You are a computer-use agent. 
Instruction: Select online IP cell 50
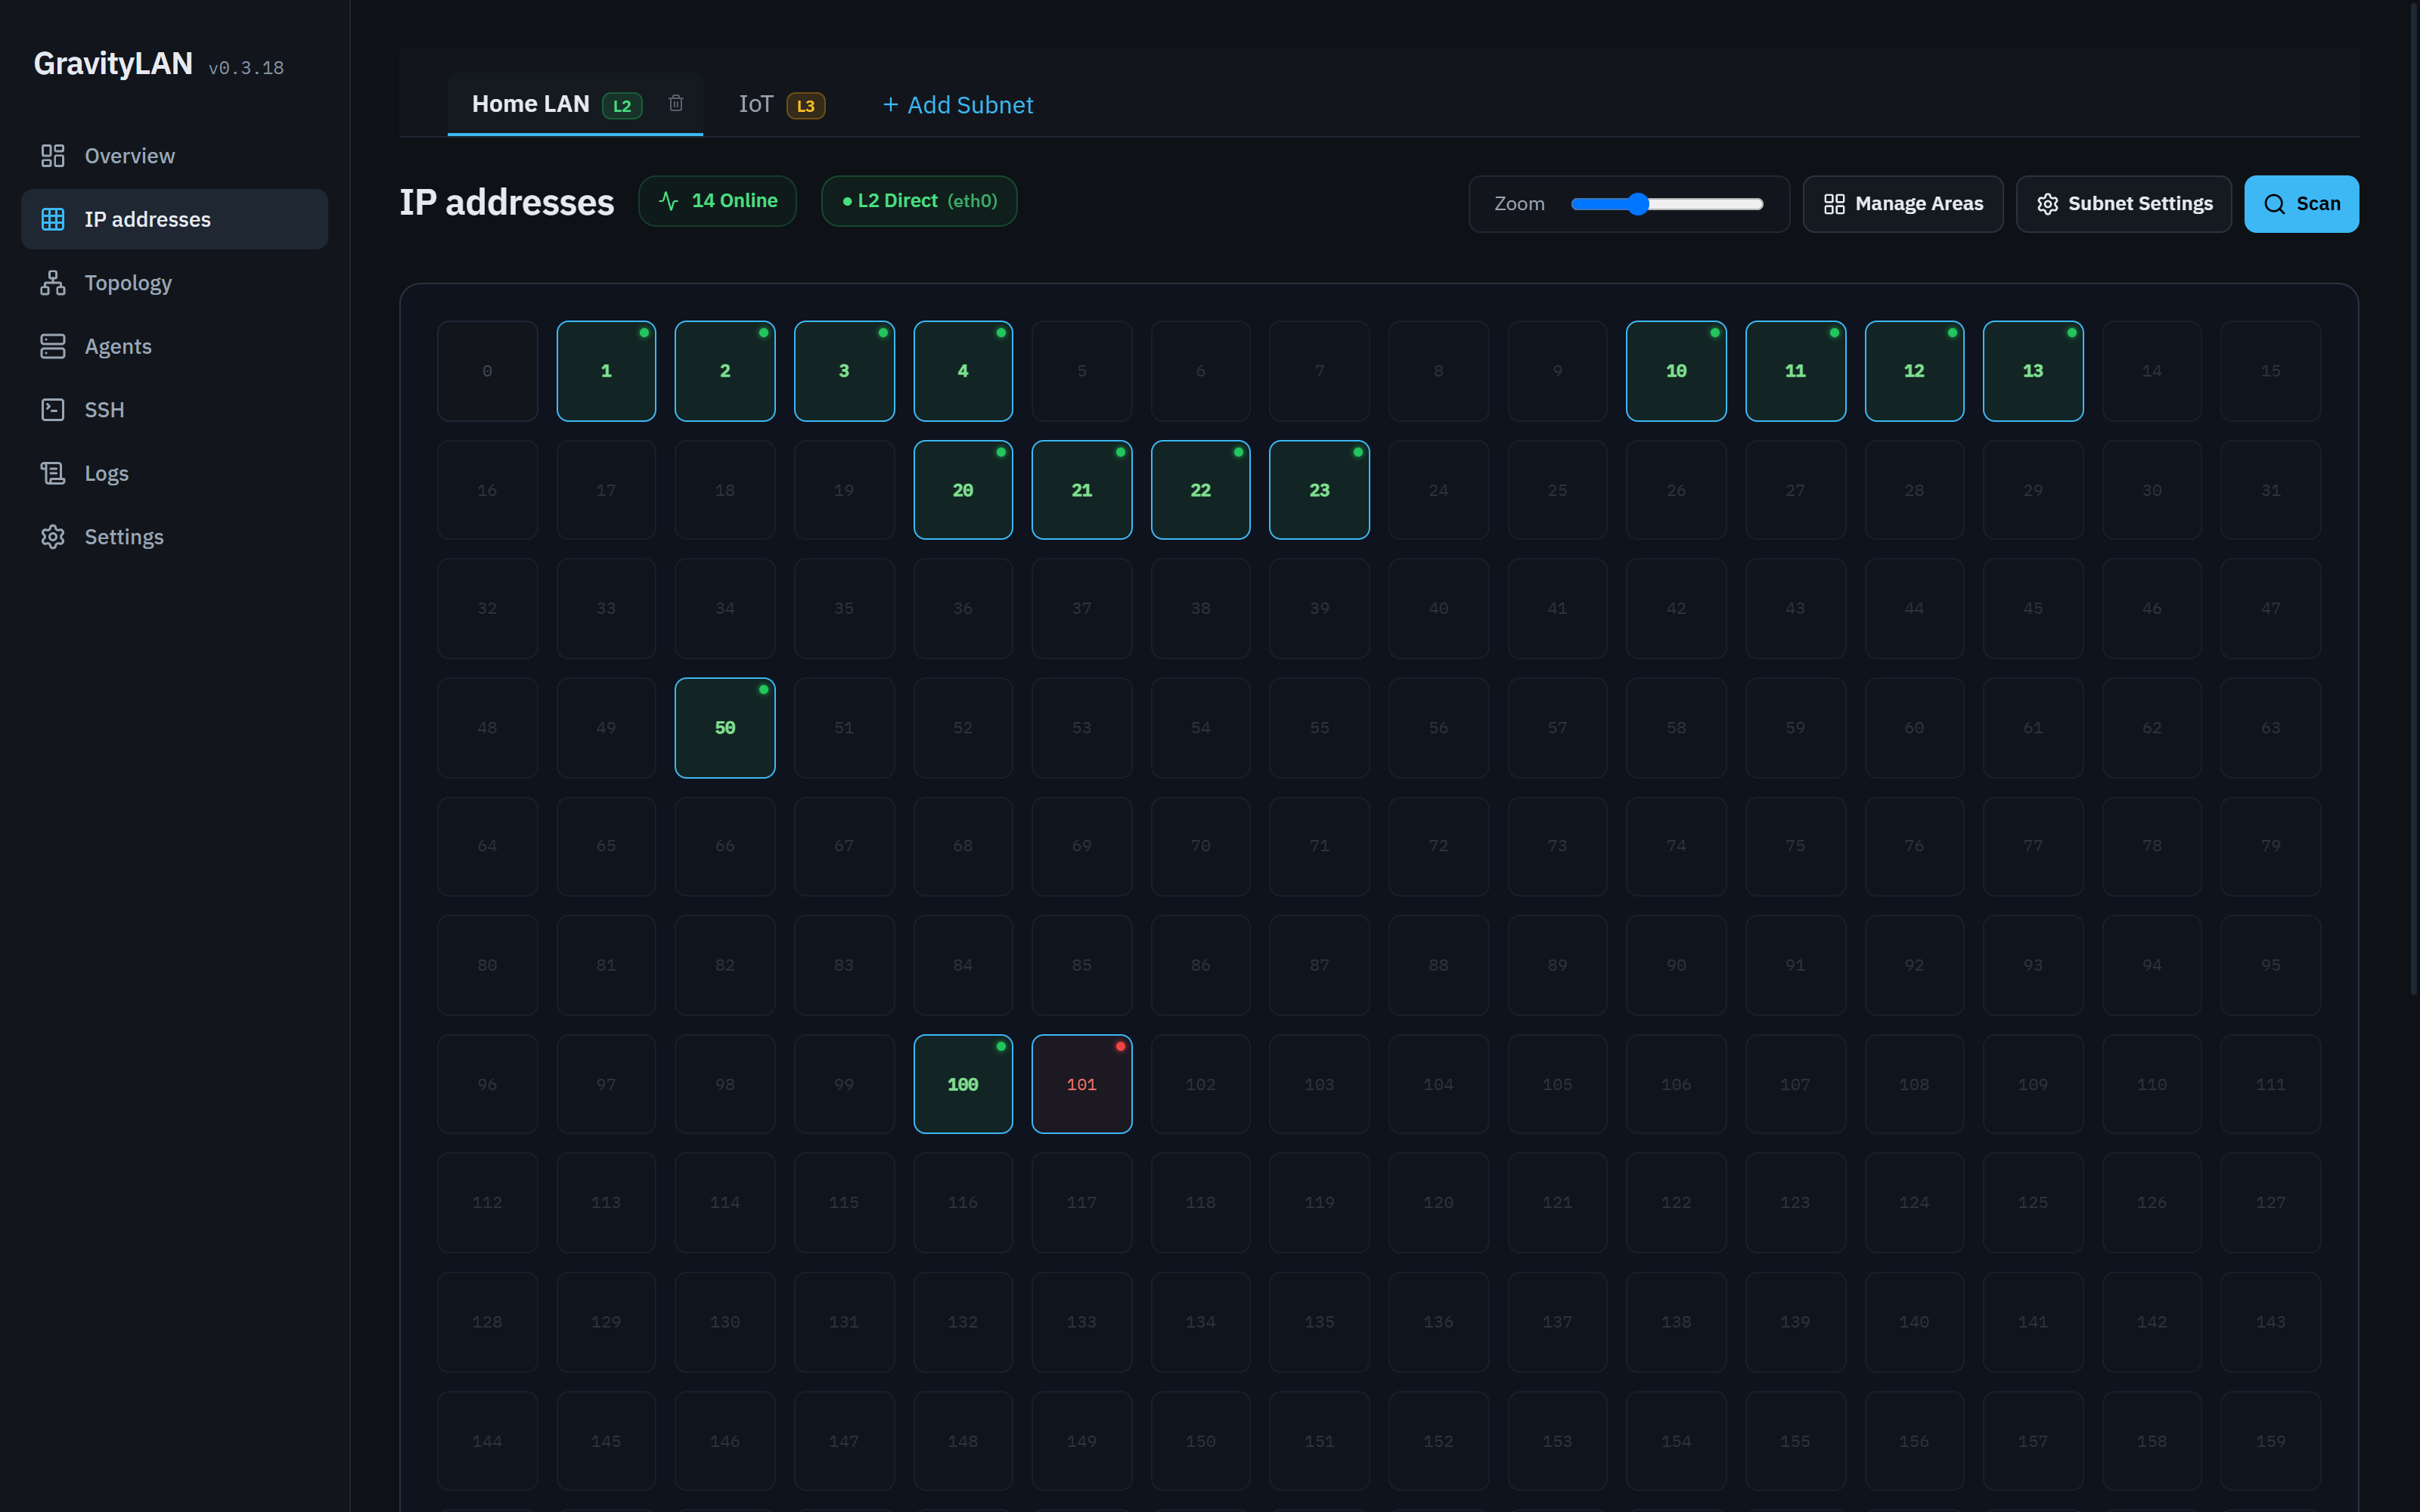(725, 728)
